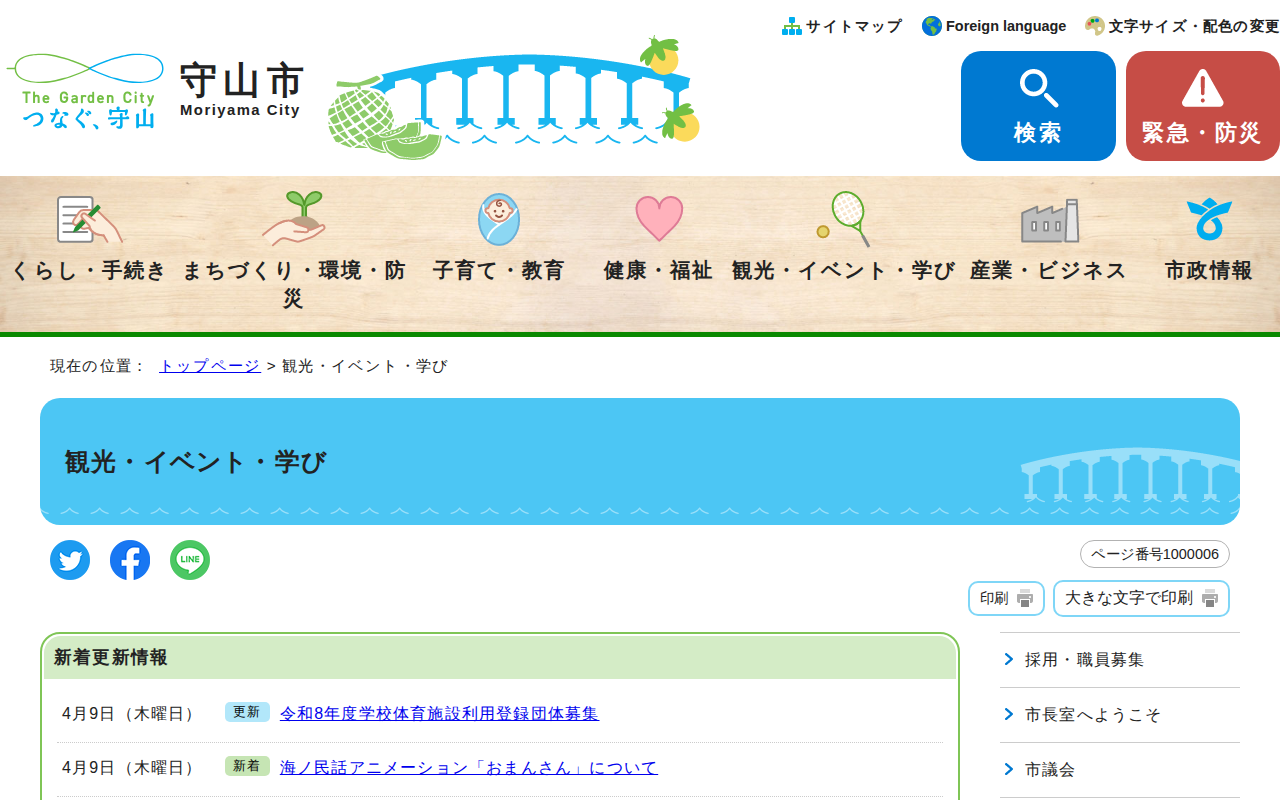Image resolution: width=1280 pixels, height=800 pixels.
Task: Open 採用・職員募集 sidebar link
Action: (1084, 660)
